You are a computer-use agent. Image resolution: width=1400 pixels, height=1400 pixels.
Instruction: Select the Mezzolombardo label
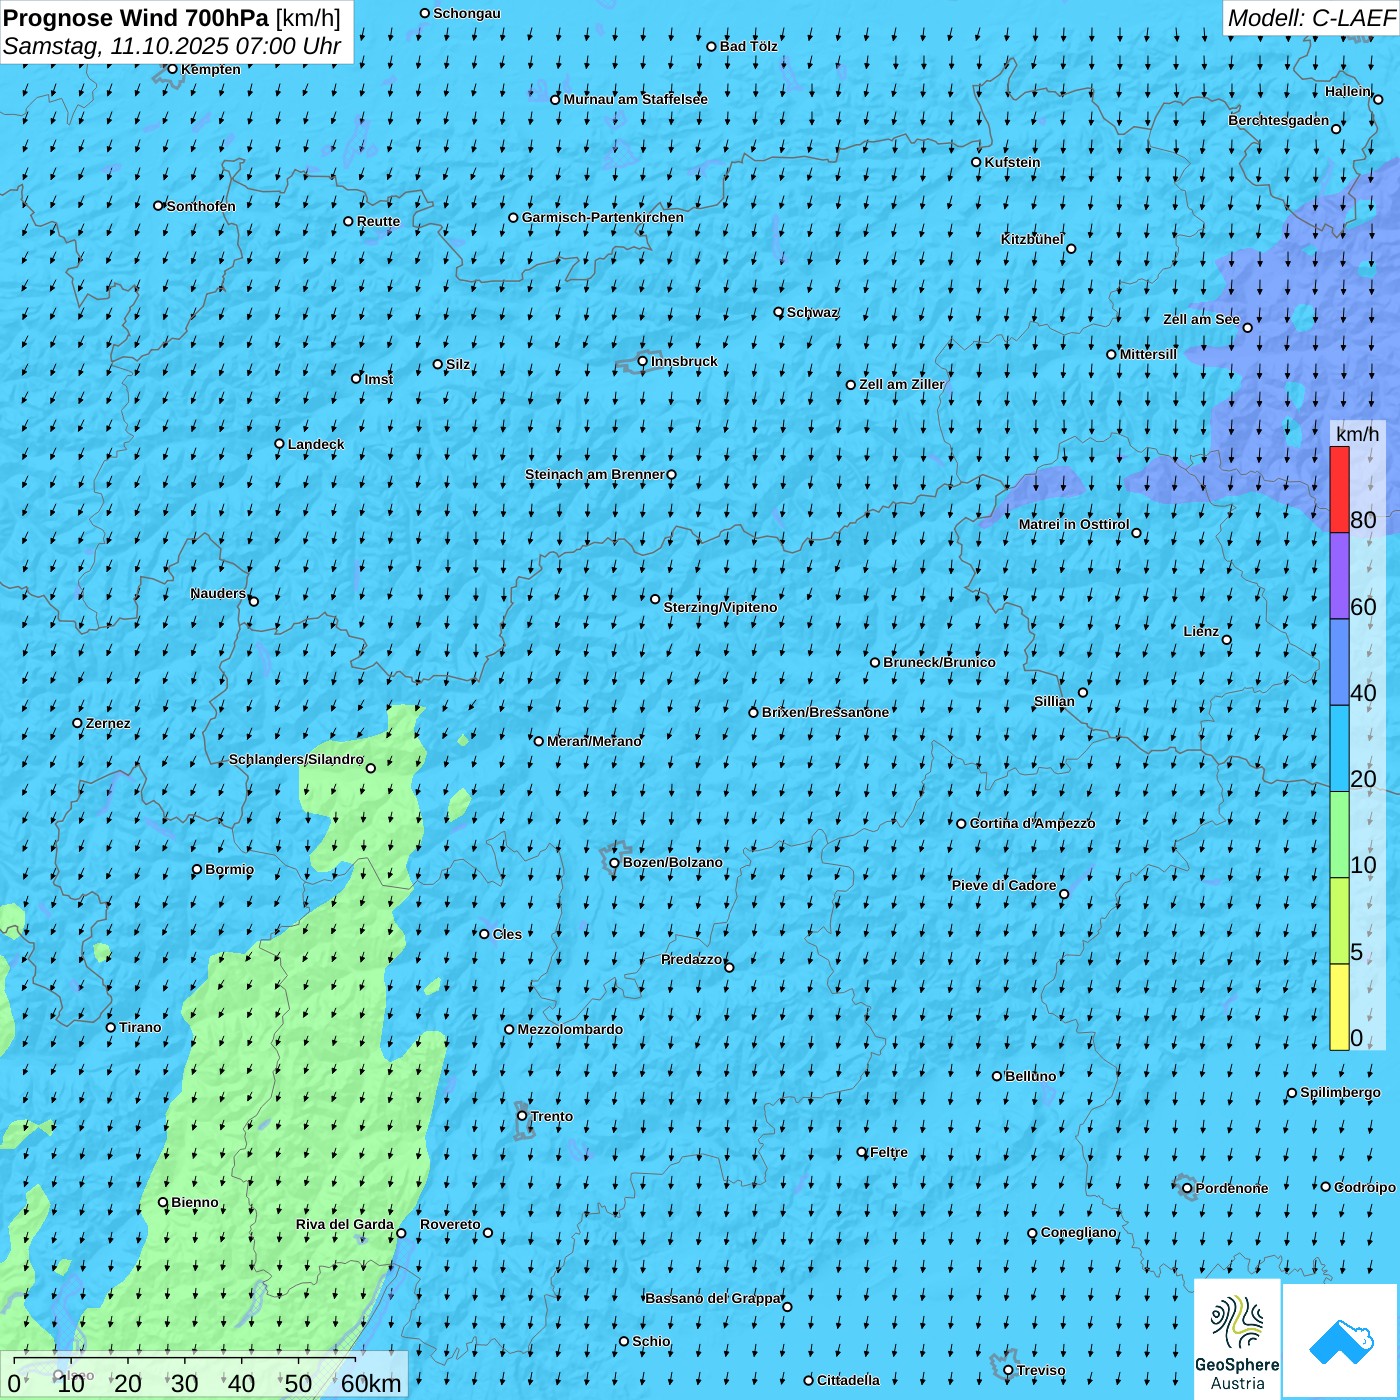pos(570,1029)
